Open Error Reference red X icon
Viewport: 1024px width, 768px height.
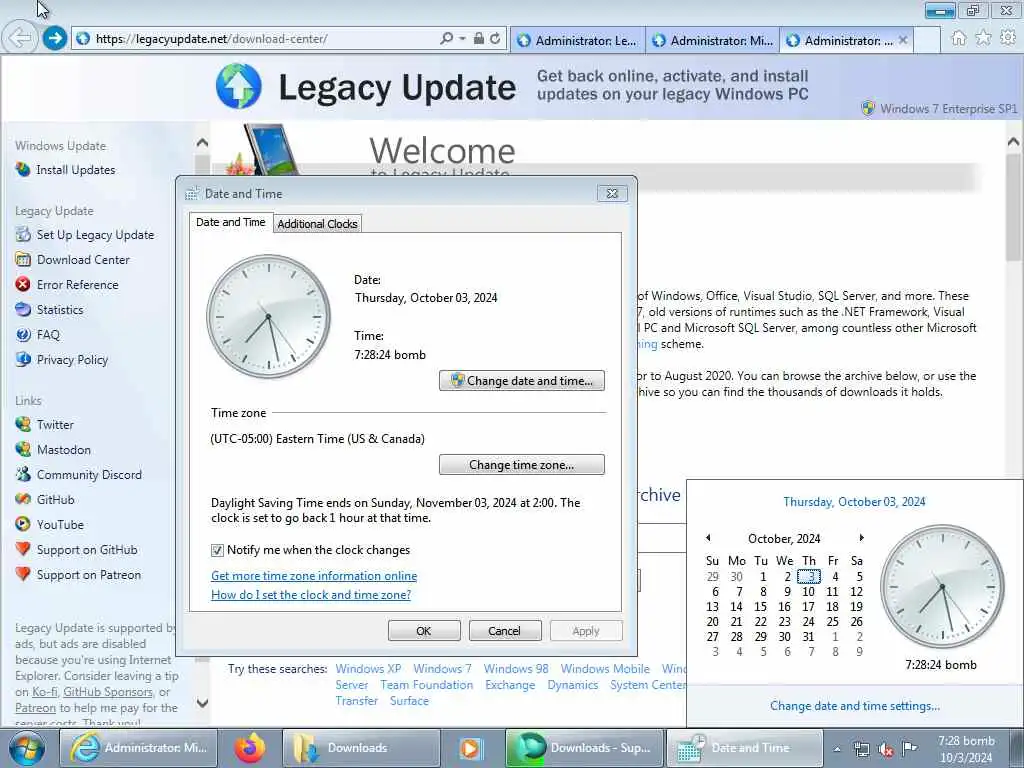pyautogui.click(x=23, y=284)
